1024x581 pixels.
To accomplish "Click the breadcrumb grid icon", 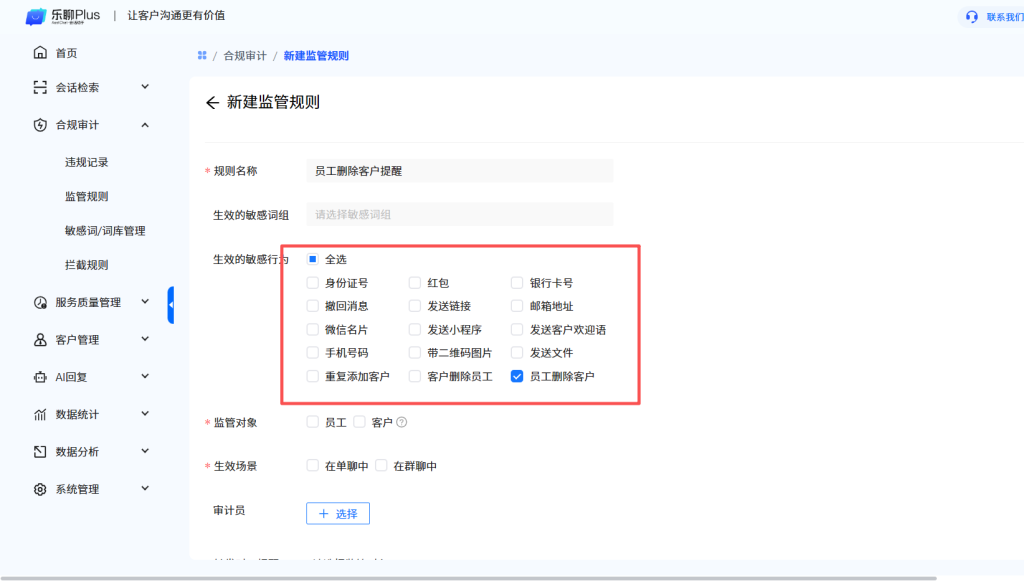I will pyautogui.click(x=202, y=56).
